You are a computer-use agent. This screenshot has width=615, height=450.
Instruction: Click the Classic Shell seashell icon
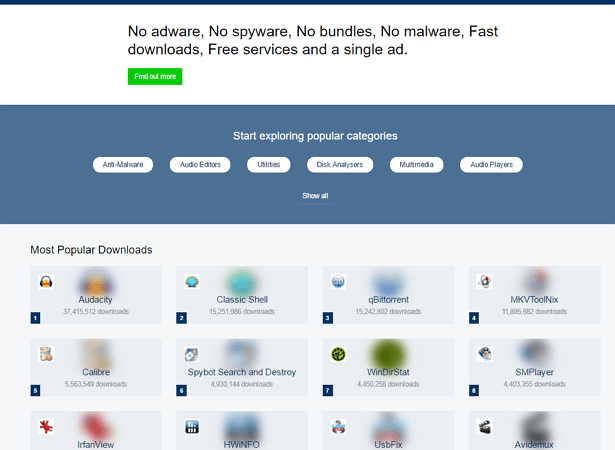click(x=192, y=282)
